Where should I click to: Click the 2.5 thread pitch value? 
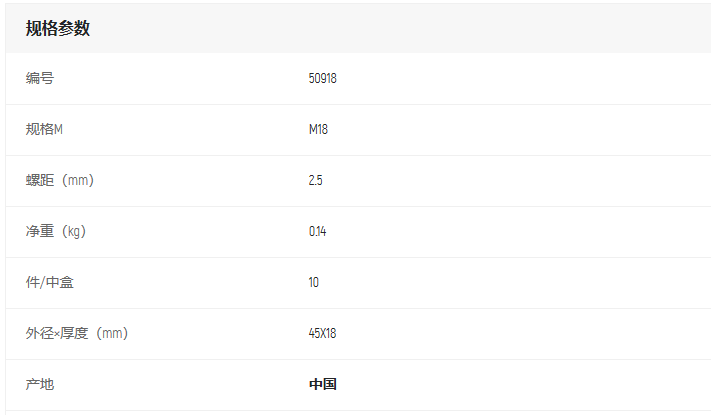pos(315,181)
